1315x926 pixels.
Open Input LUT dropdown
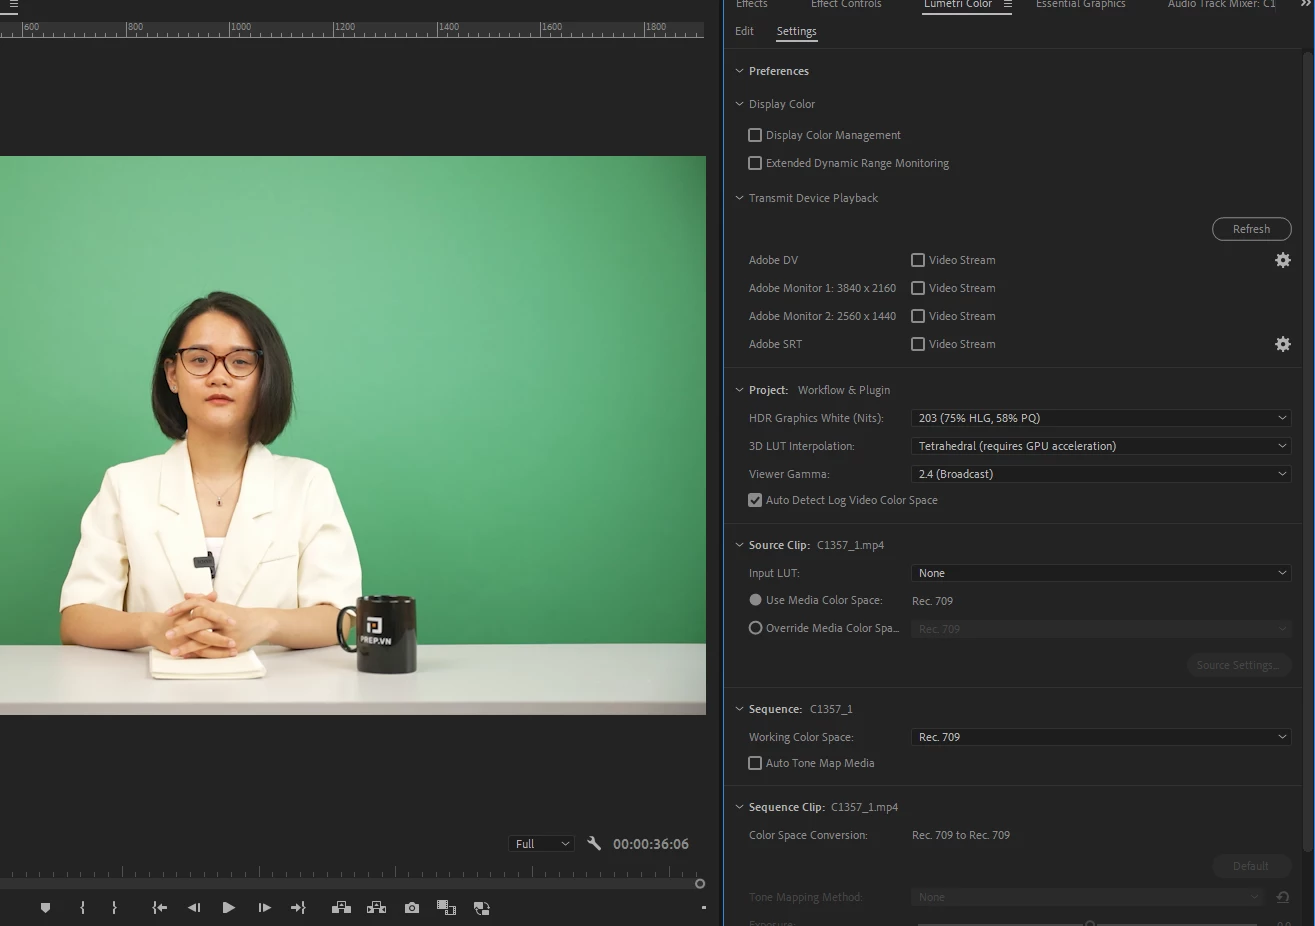[1101, 573]
